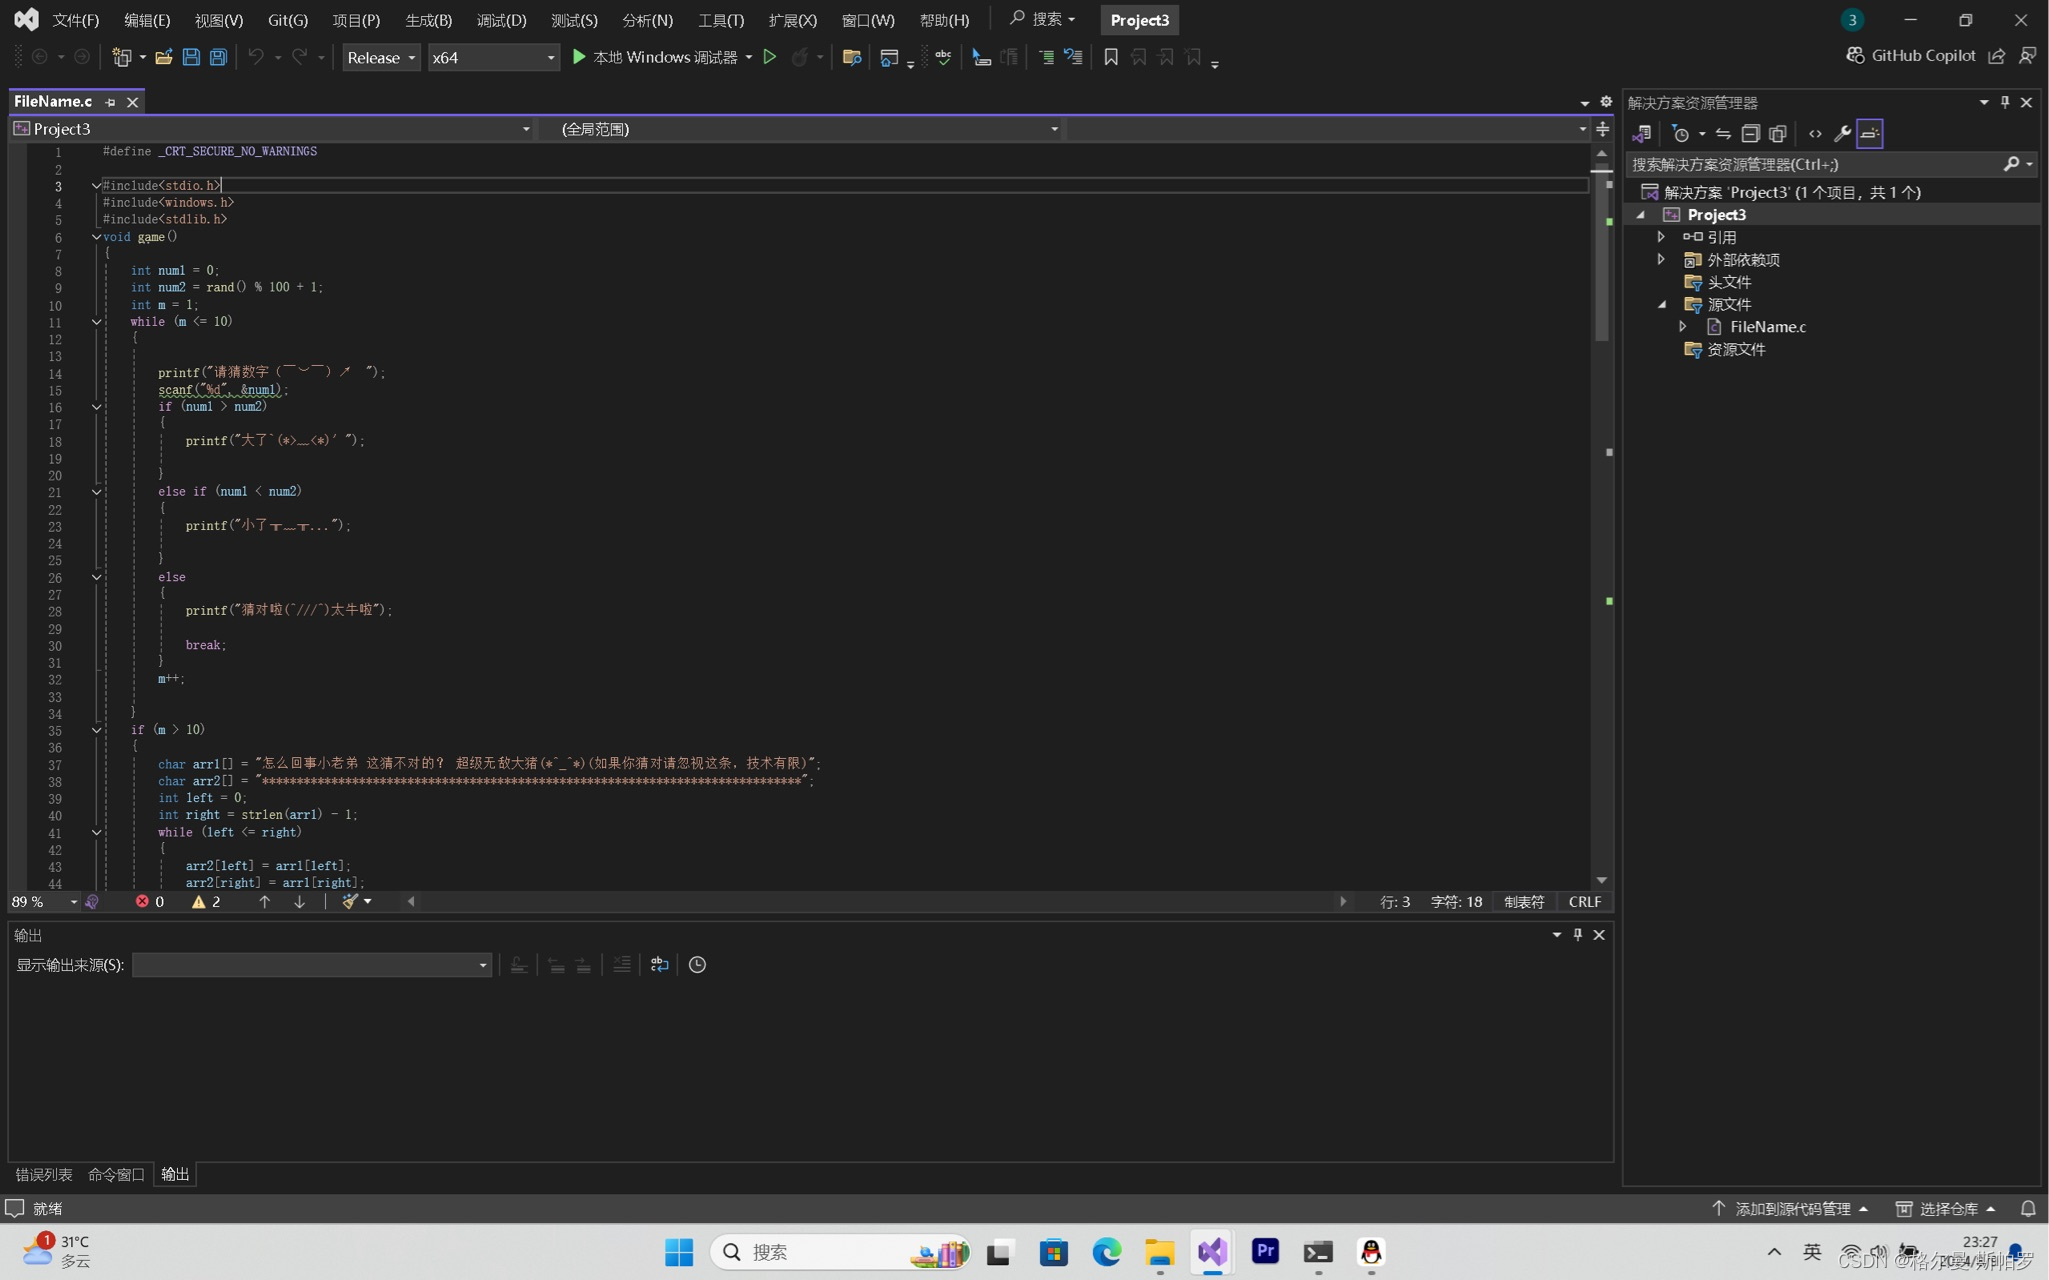The image size is (2049, 1280).
Task: Select FileName.c in Solution Explorer
Action: (1767, 326)
